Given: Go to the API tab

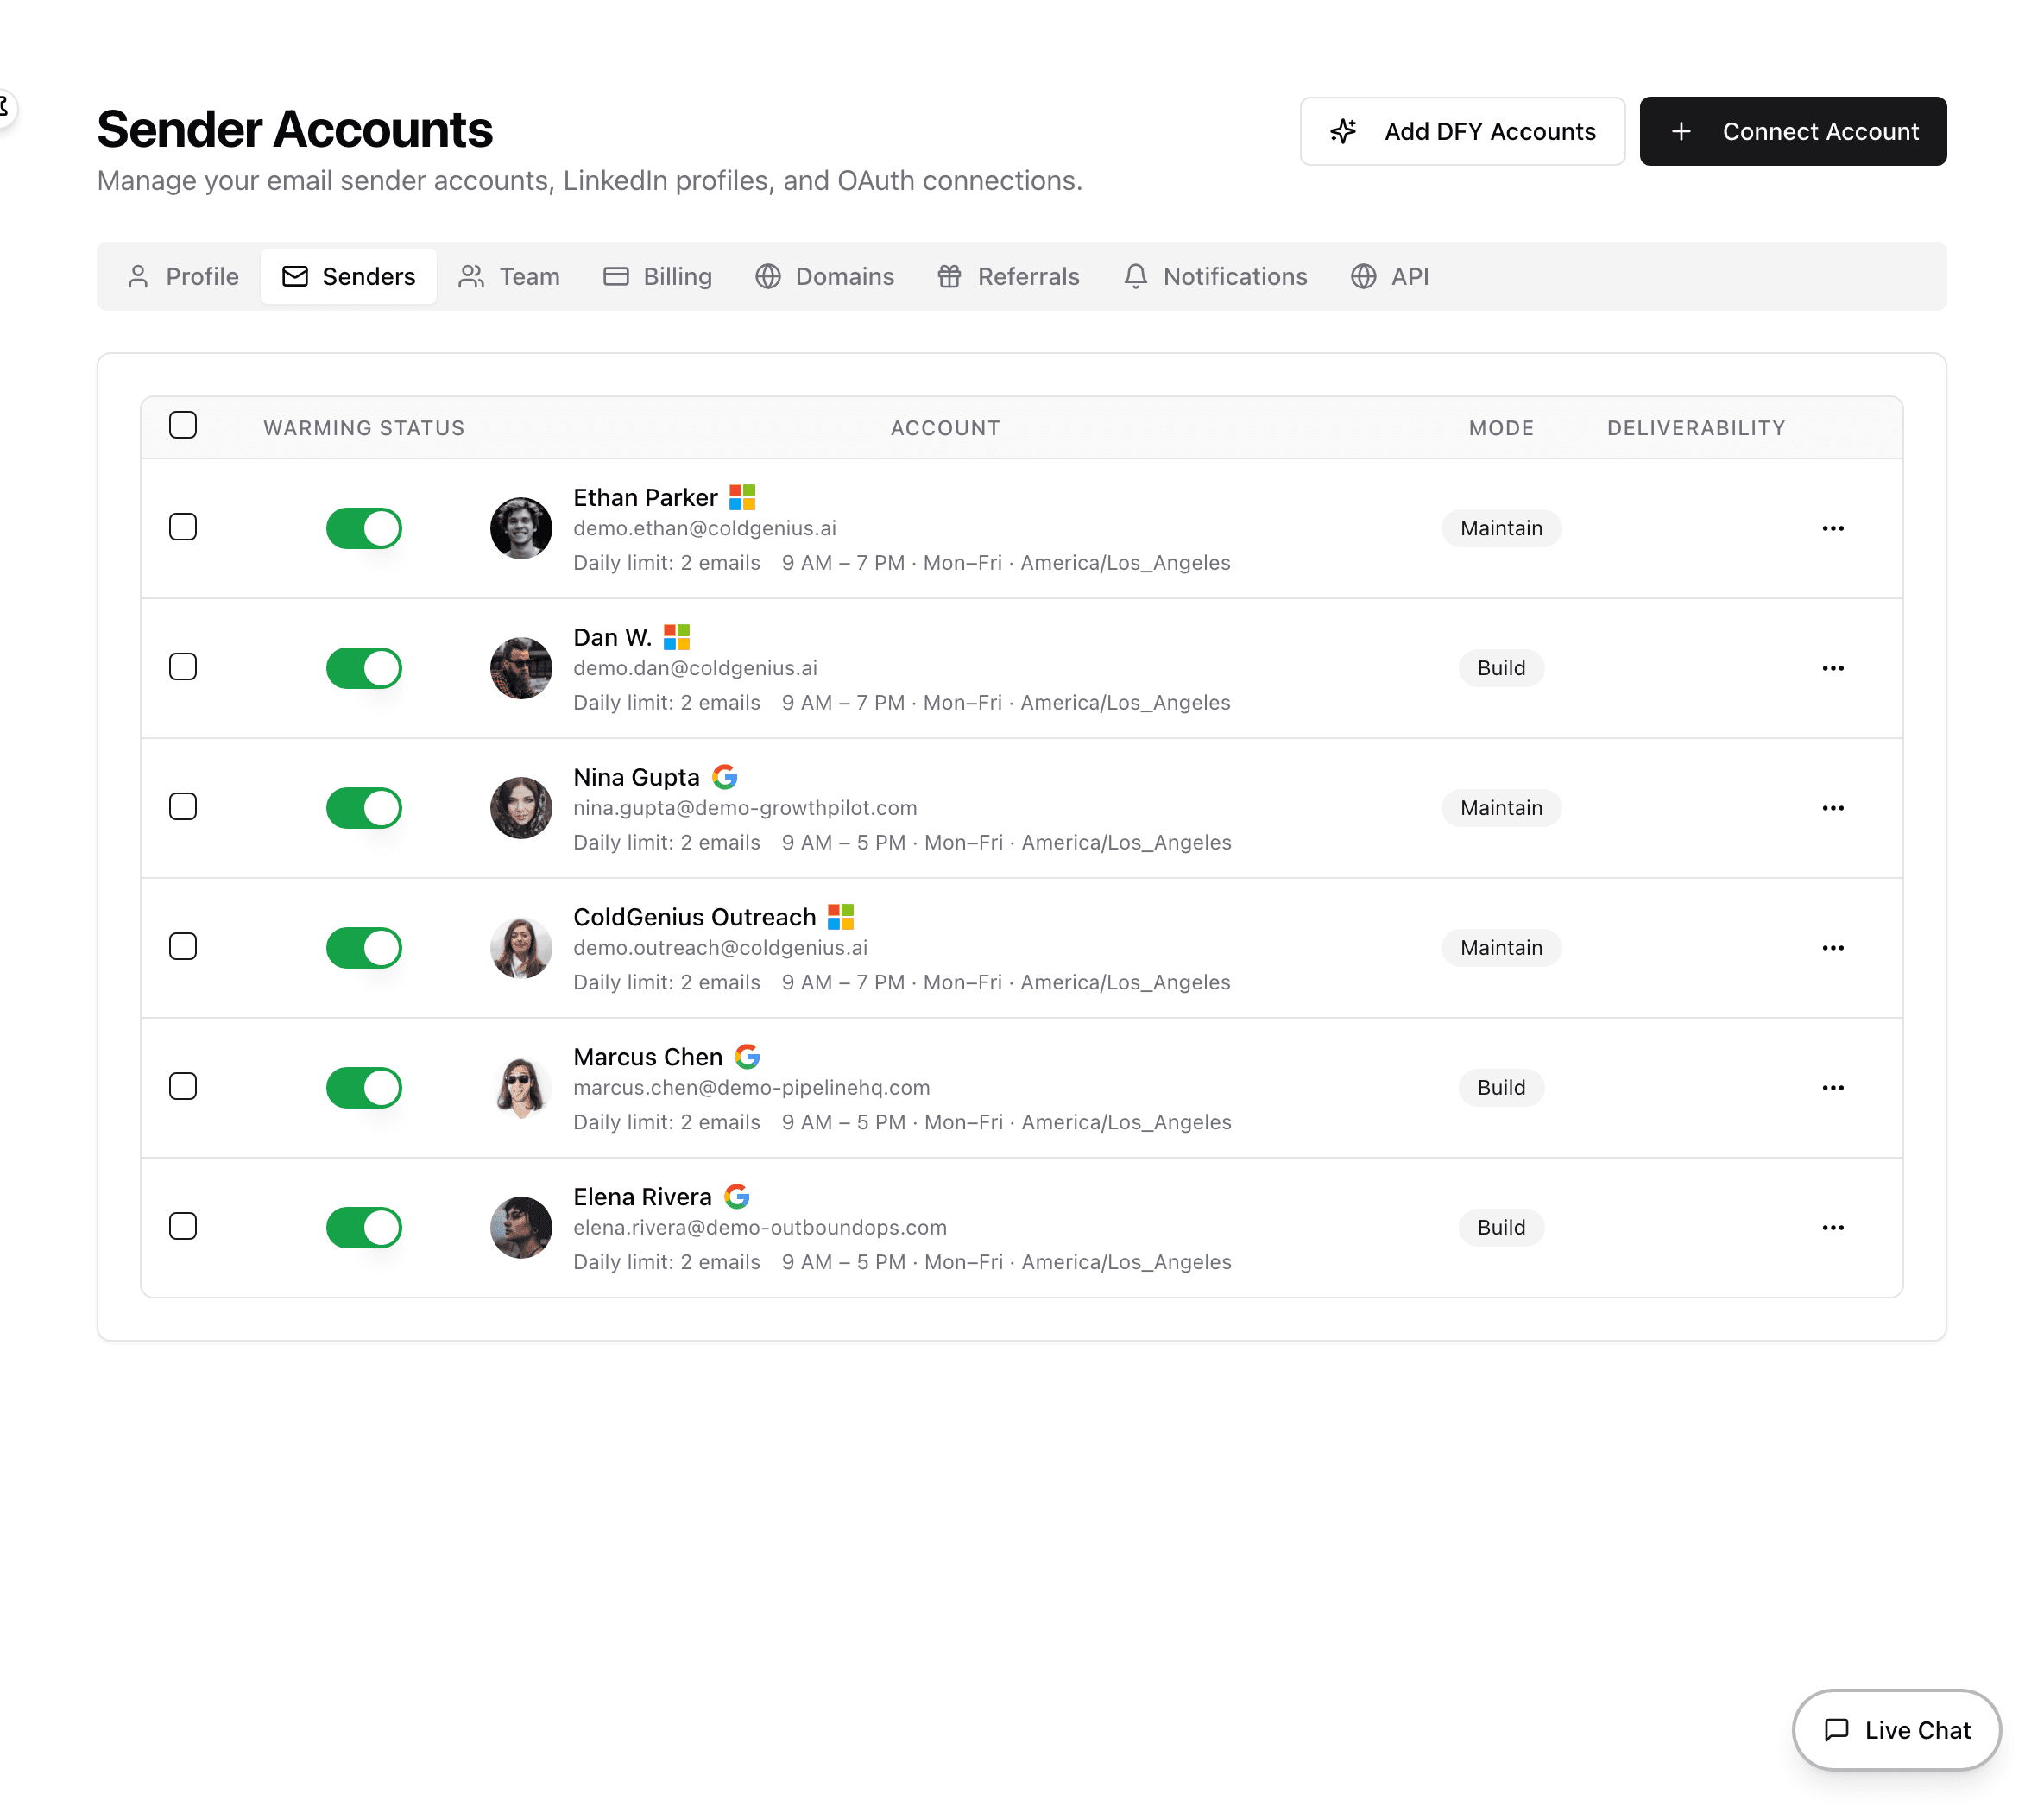Looking at the screenshot, I should [1390, 277].
